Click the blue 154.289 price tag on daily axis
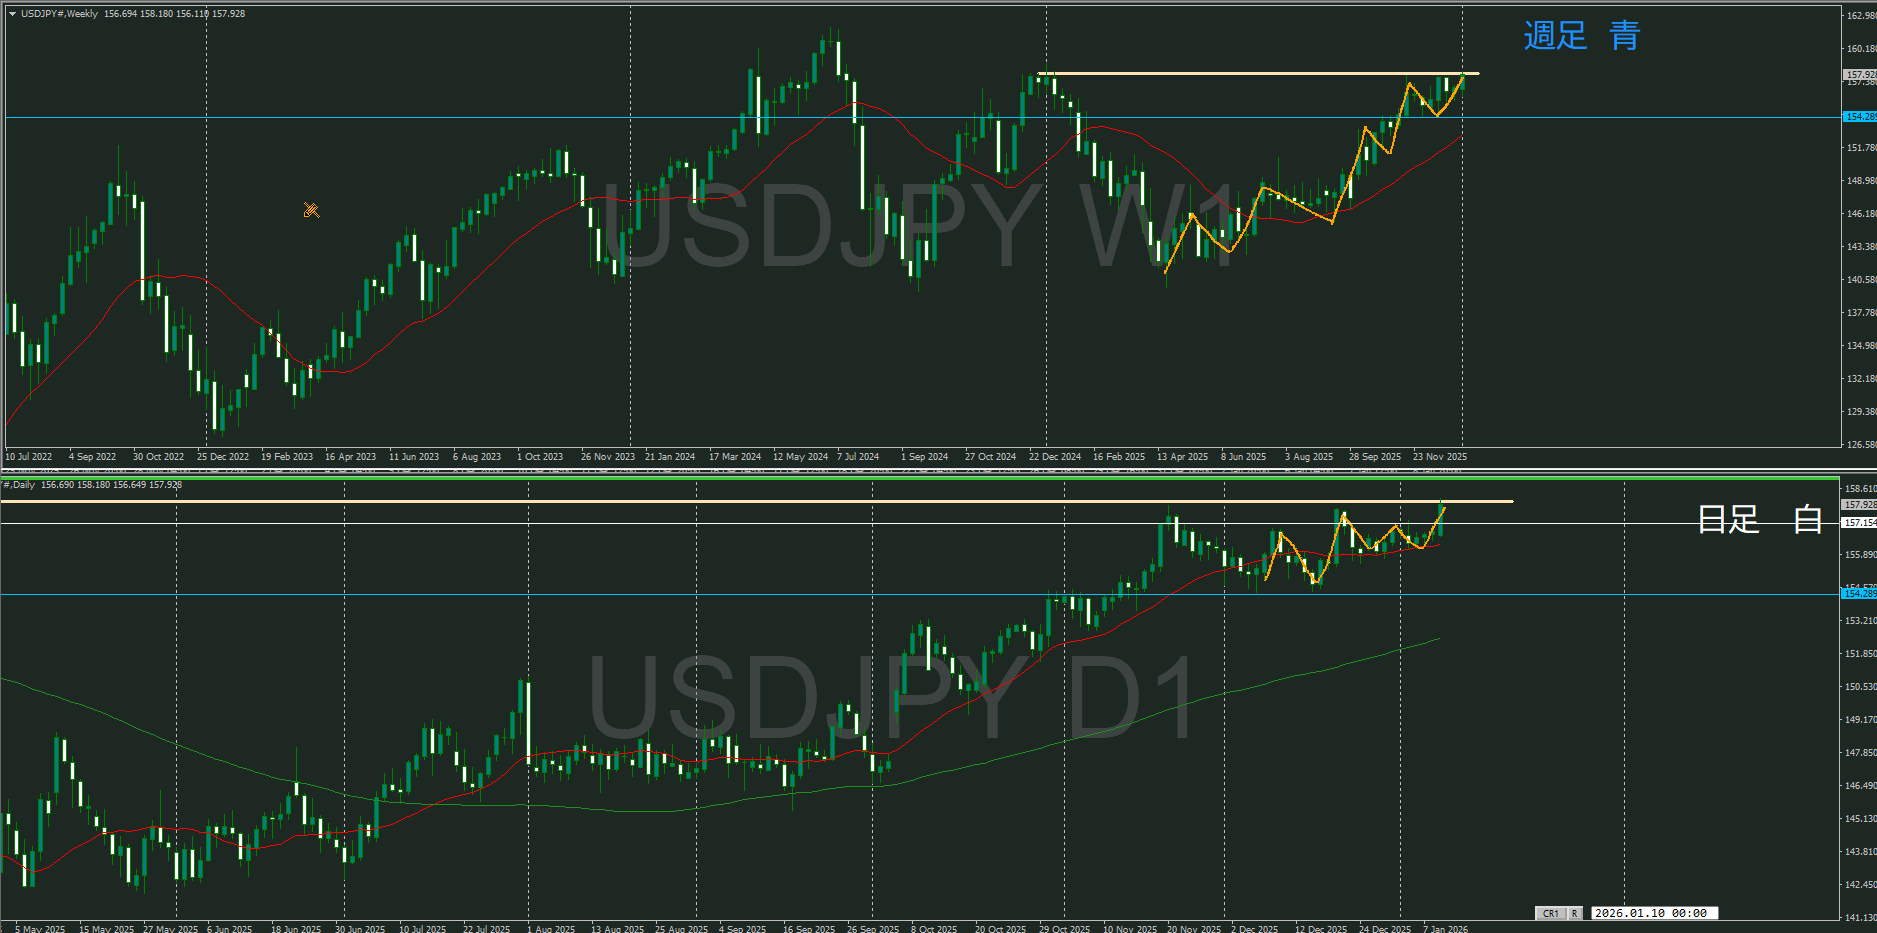This screenshot has width=1877, height=933. pyautogui.click(x=1859, y=594)
